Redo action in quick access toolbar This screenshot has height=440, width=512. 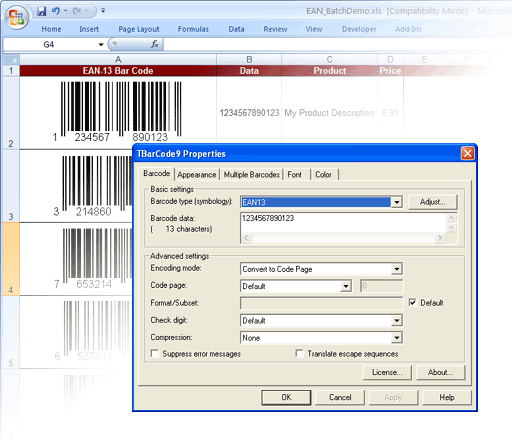[x=77, y=11]
